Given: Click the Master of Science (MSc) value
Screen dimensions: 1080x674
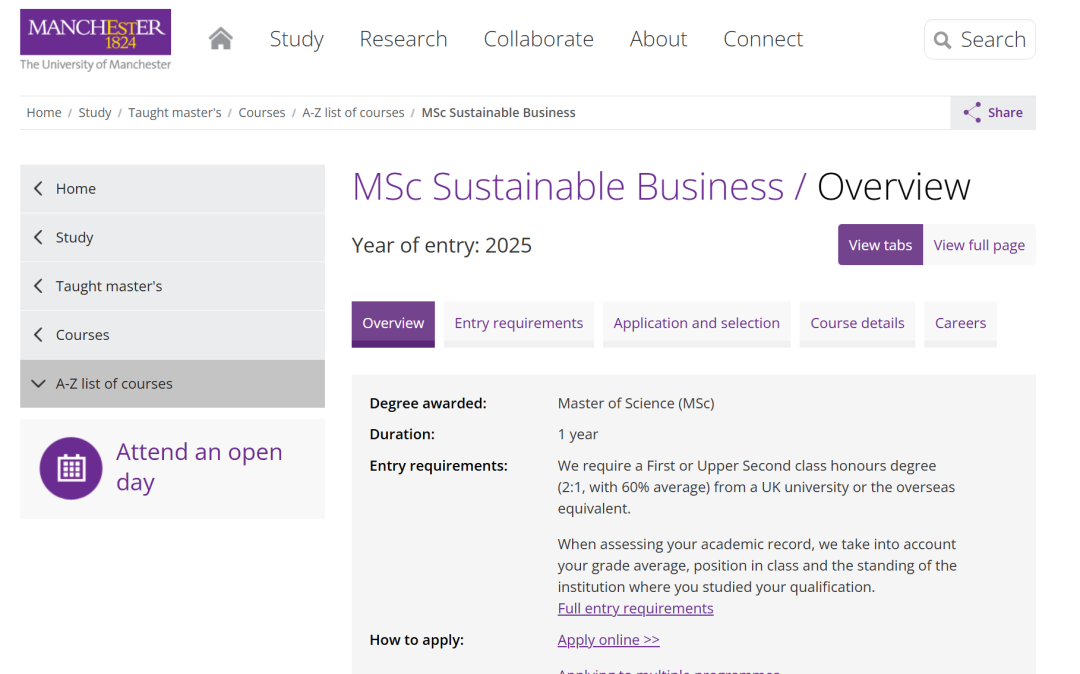Looking at the screenshot, I should [636, 403].
